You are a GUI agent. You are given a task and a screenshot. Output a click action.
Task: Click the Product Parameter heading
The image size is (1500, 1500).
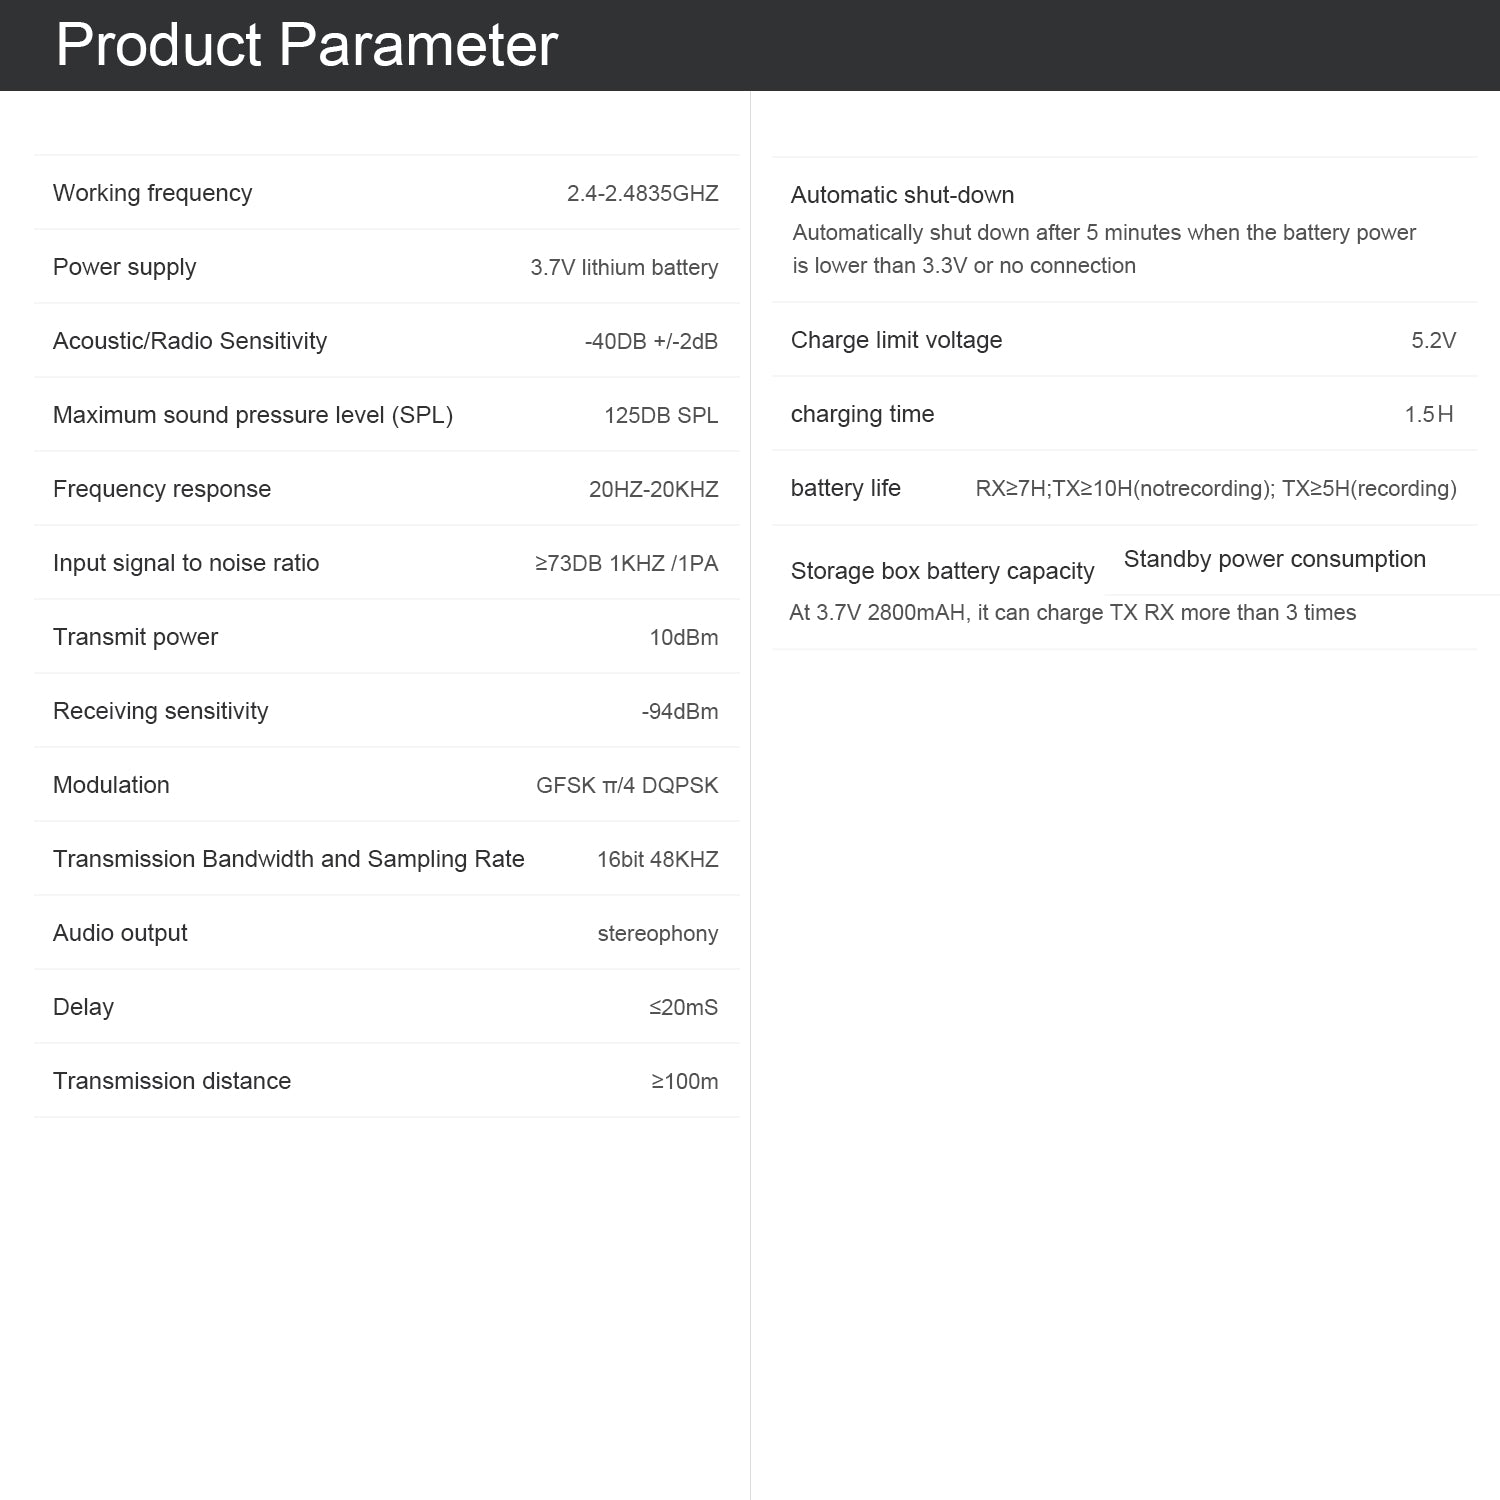click(306, 45)
